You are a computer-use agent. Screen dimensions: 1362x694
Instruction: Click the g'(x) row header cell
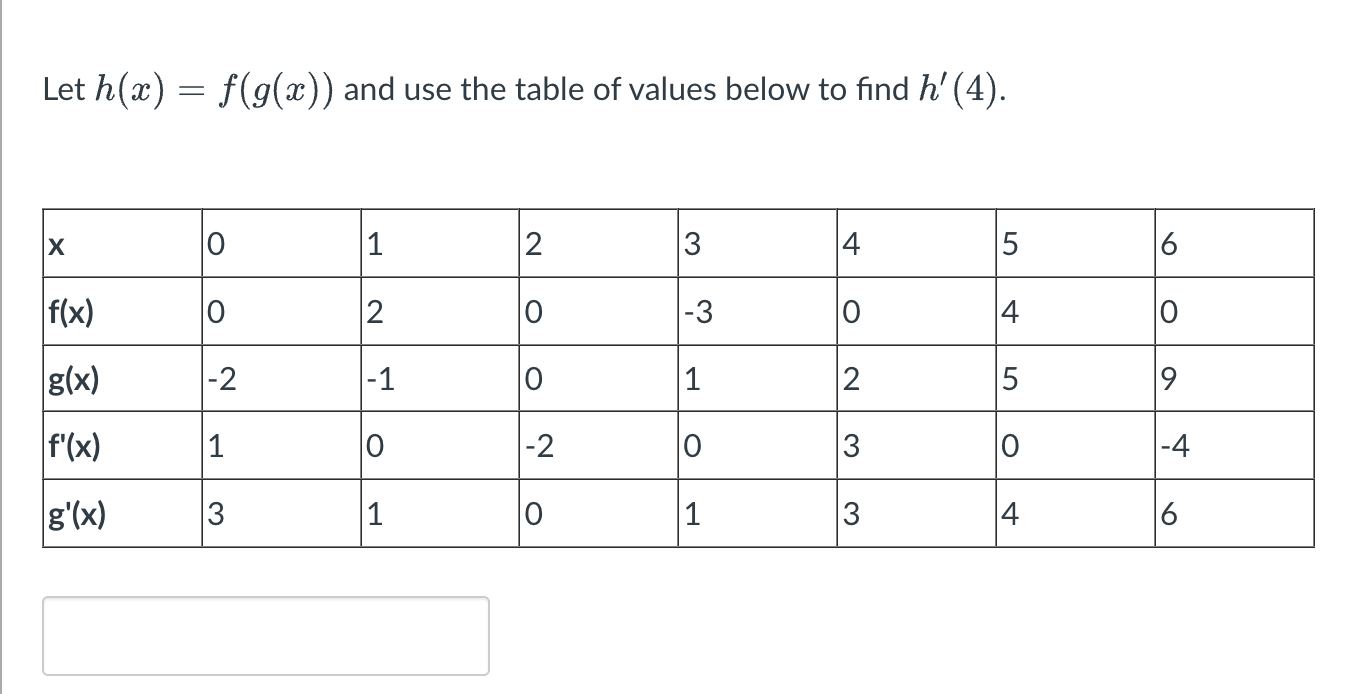pyautogui.click(x=73, y=514)
